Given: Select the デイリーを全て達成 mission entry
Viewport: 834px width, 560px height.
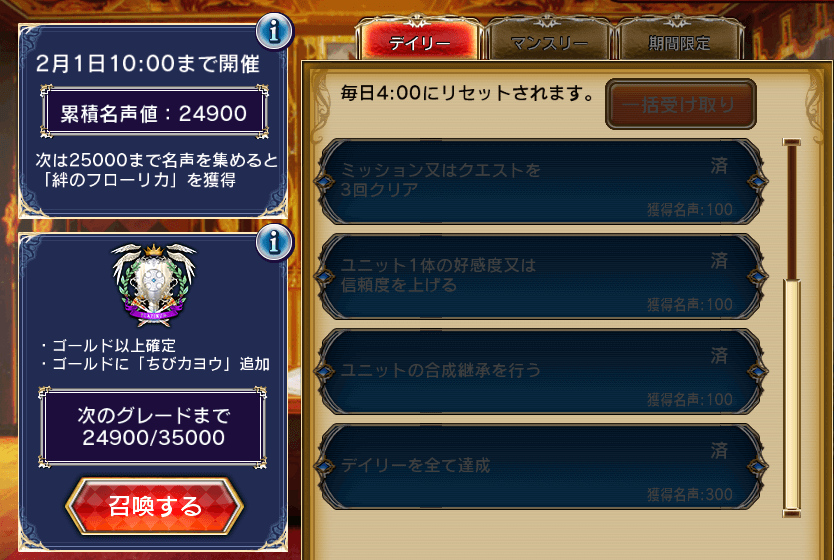Looking at the screenshot, I should pos(541,466).
